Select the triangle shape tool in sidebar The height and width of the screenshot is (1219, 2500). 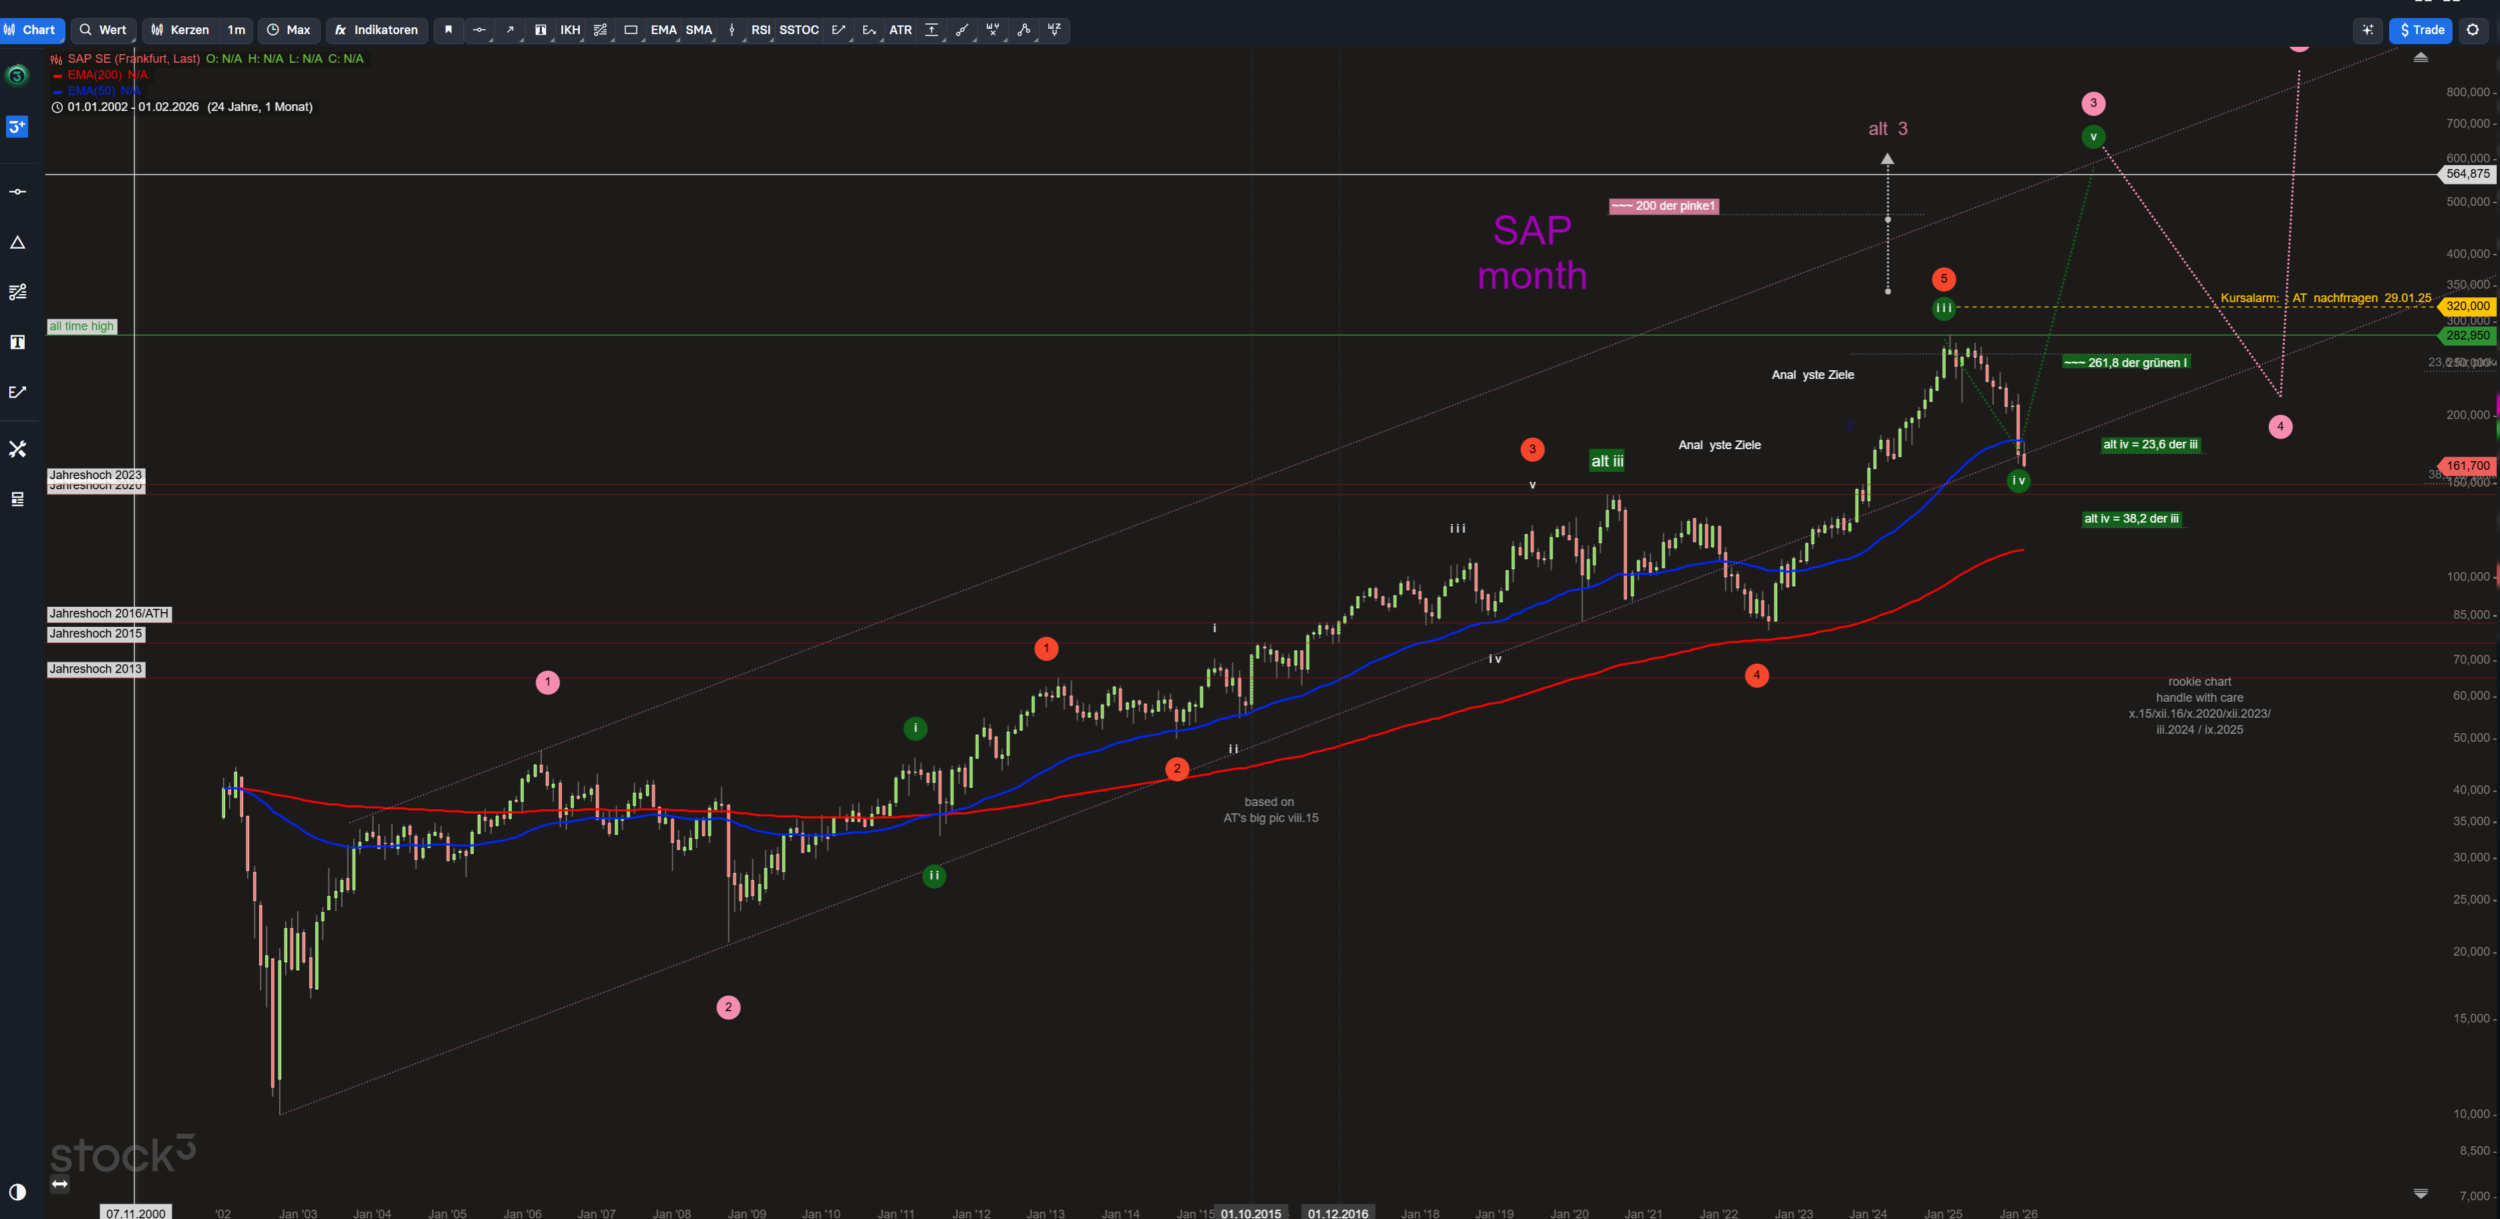coord(17,243)
